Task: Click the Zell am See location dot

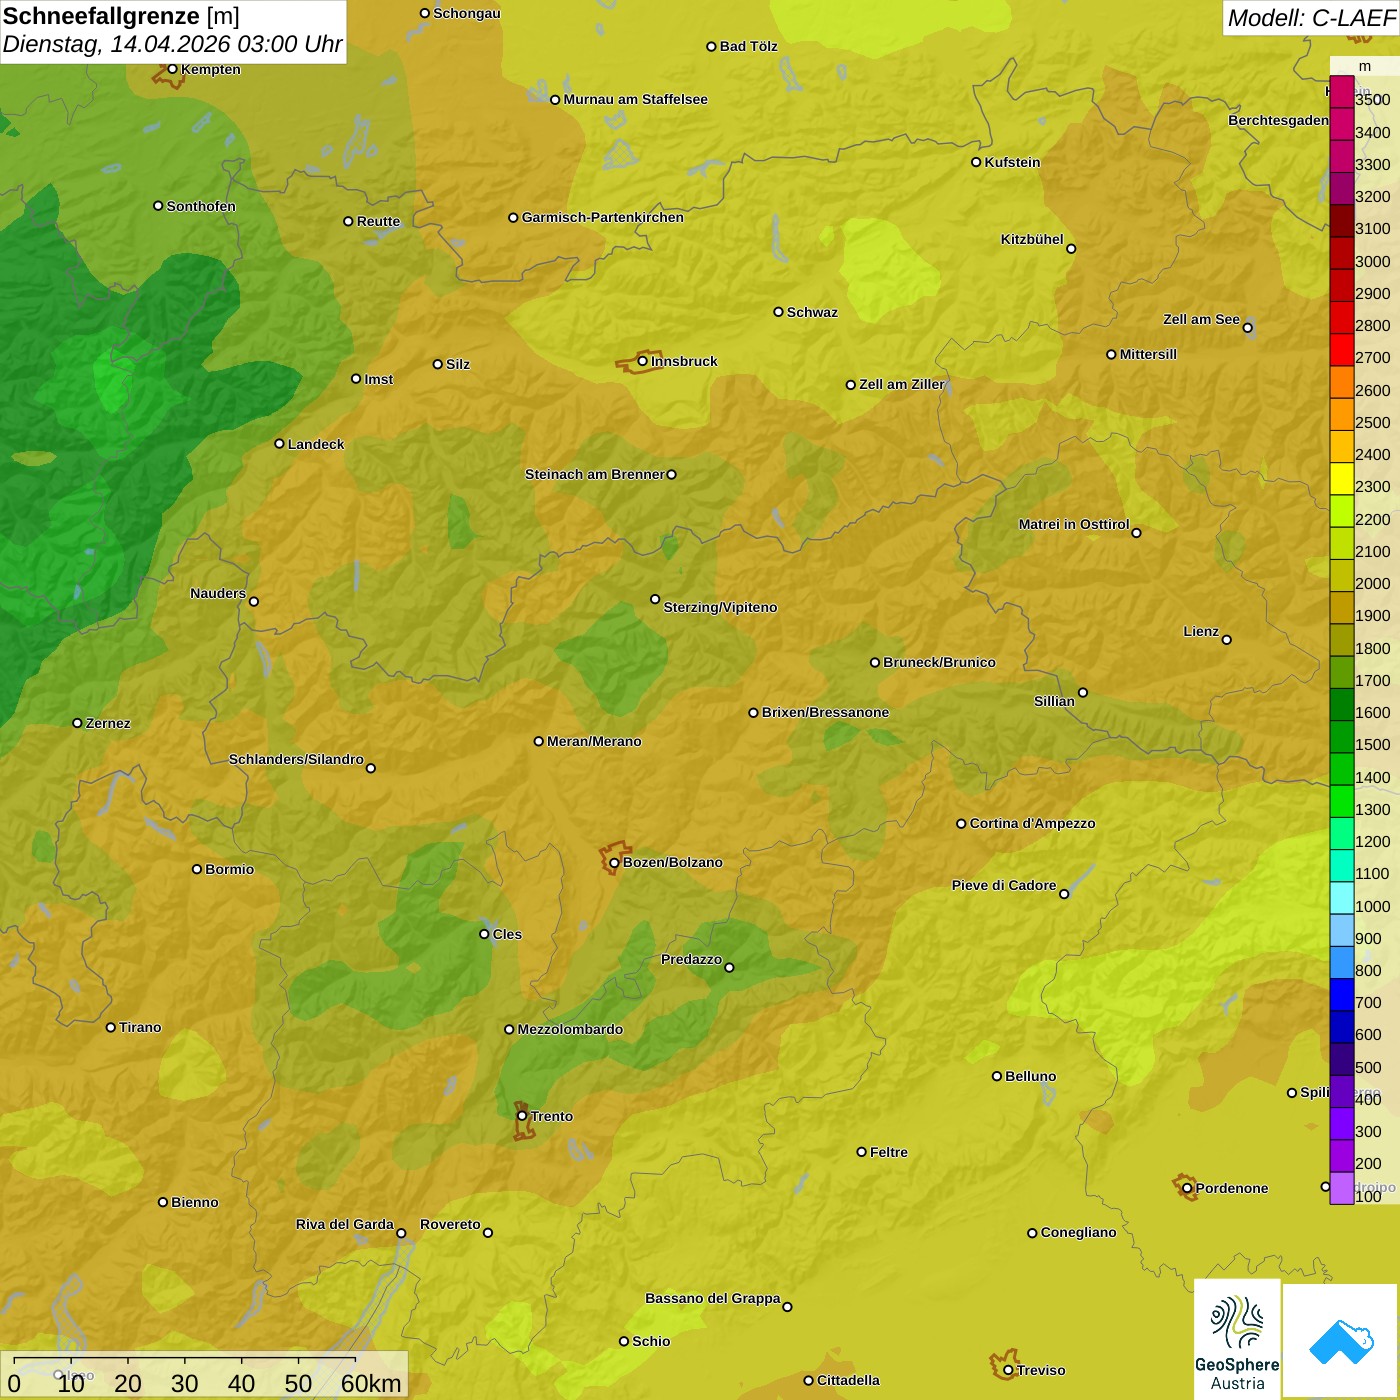Action: [x=1247, y=328]
